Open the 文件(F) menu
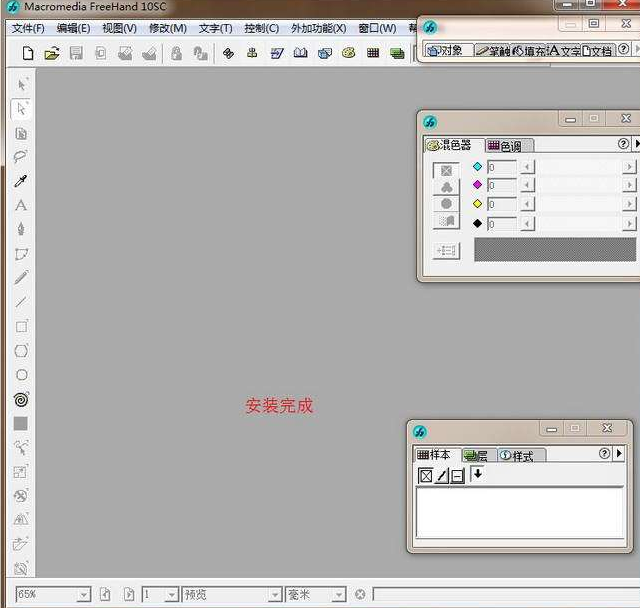The width and height of the screenshot is (640, 608). (28, 28)
